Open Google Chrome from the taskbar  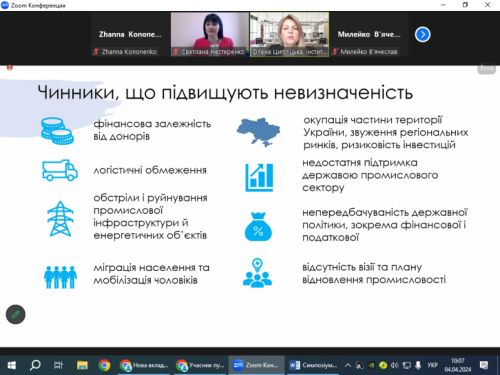104,366
